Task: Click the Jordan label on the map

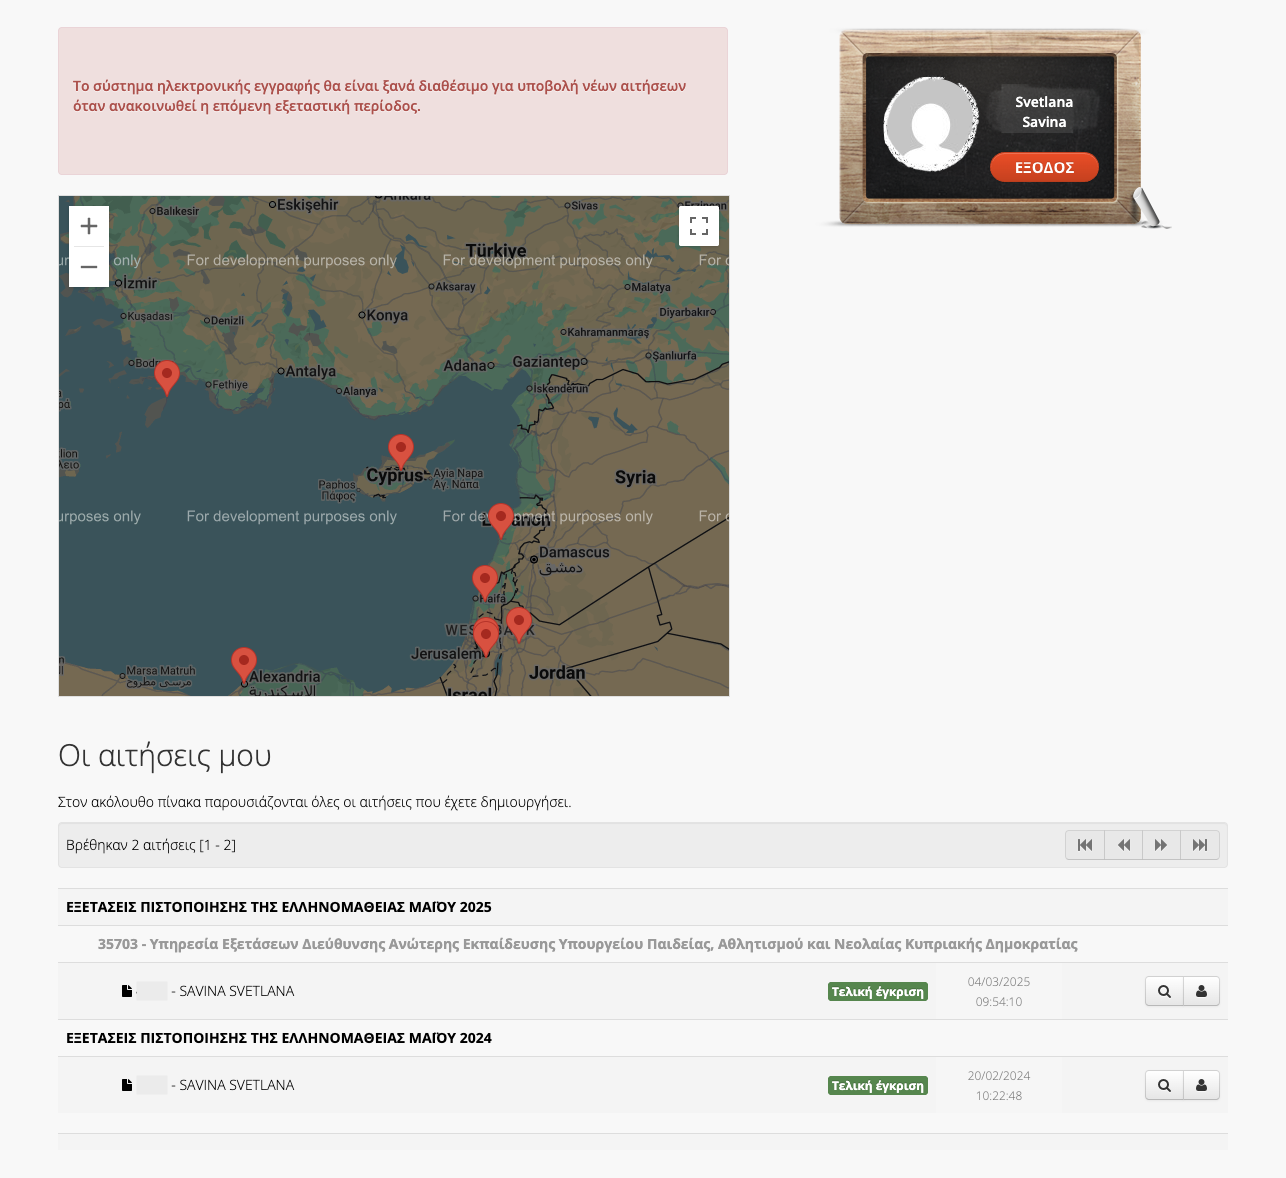Action: pos(557,673)
